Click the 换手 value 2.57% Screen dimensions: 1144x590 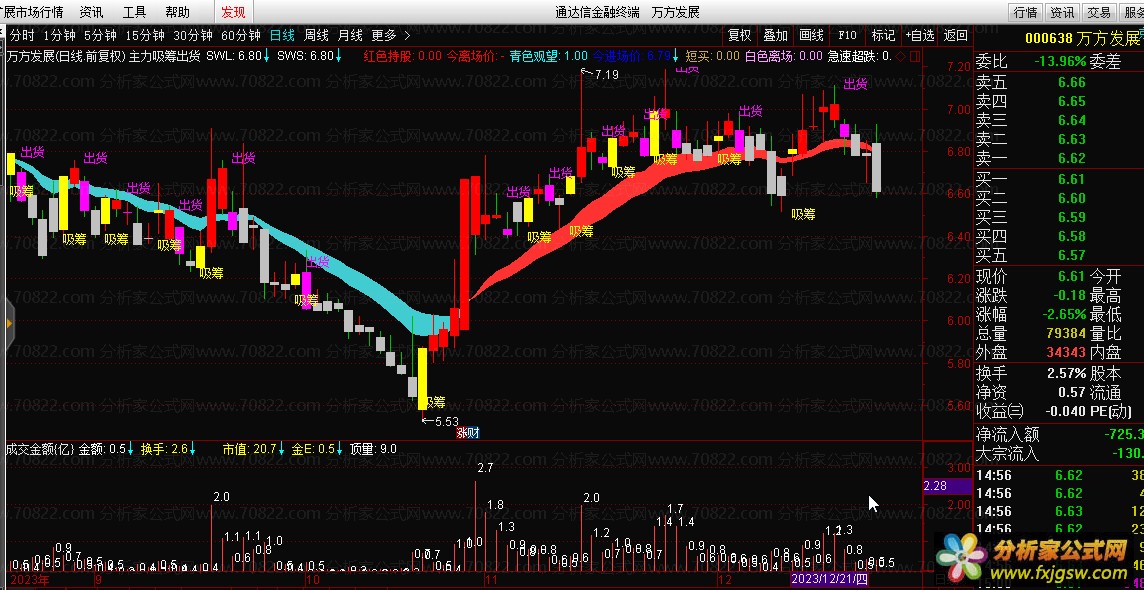tap(1066, 373)
